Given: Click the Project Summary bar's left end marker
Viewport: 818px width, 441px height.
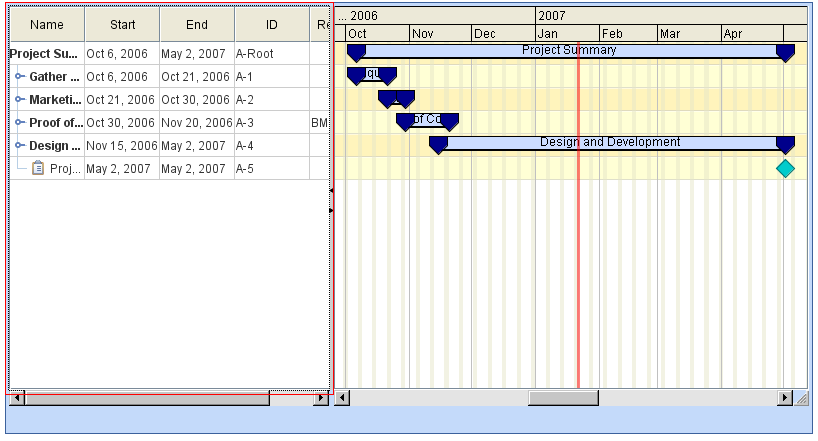Looking at the screenshot, I should [x=356, y=53].
